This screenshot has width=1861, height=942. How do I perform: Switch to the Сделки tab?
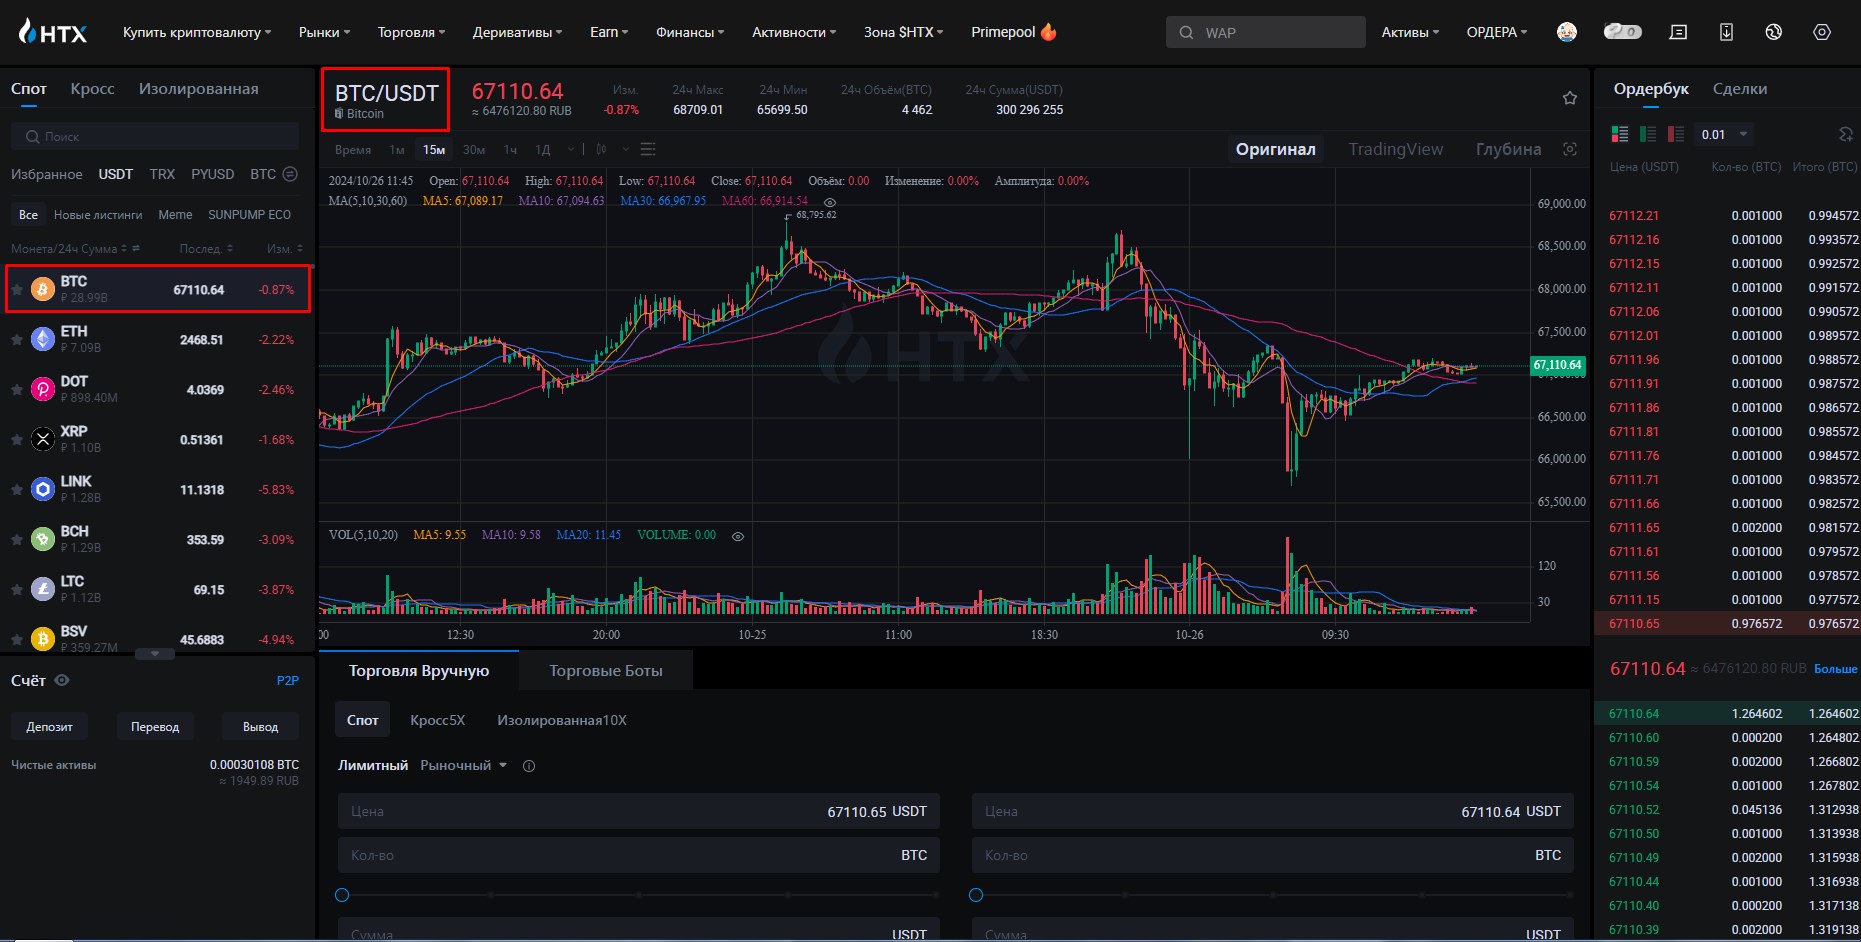click(1740, 89)
